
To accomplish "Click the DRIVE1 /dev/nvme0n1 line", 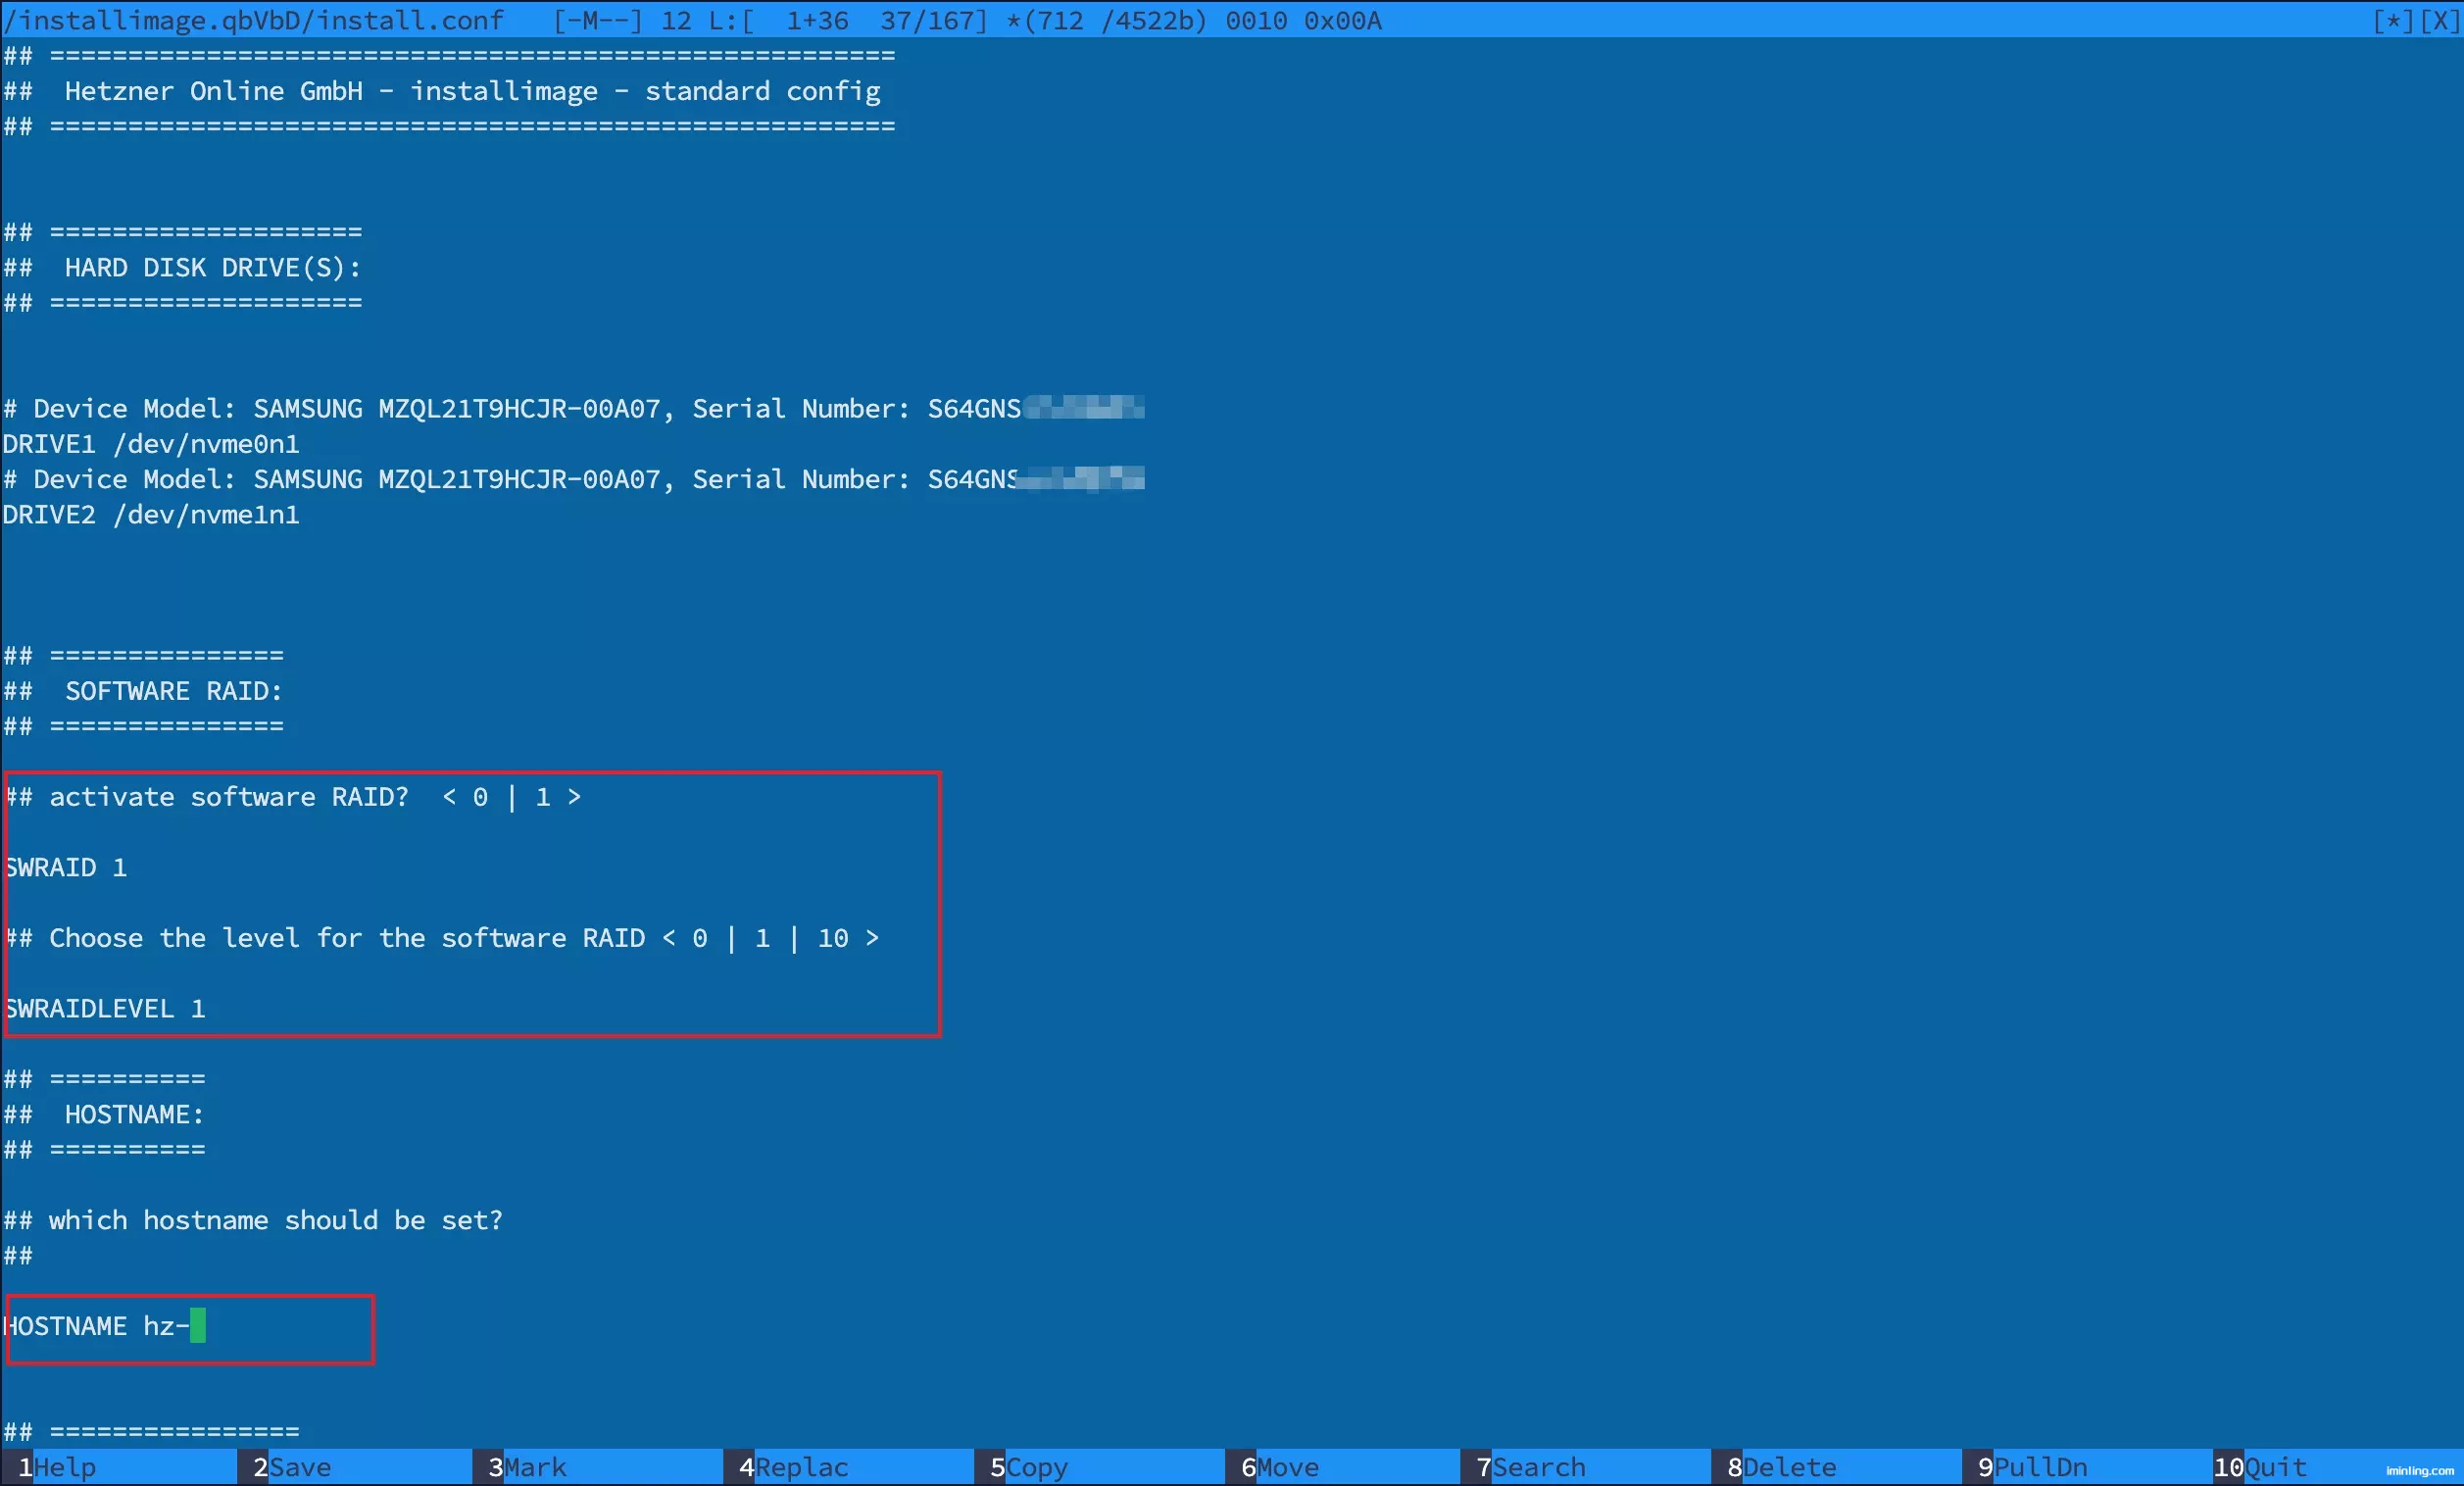I will pyautogui.click(x=150, y=444).
